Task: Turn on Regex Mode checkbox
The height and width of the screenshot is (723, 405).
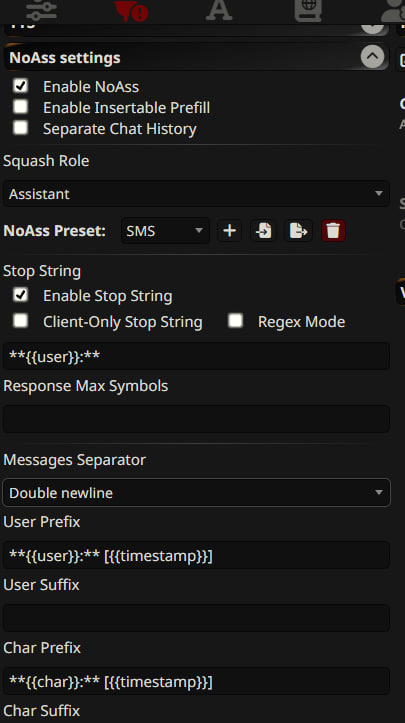Action: 235,320
